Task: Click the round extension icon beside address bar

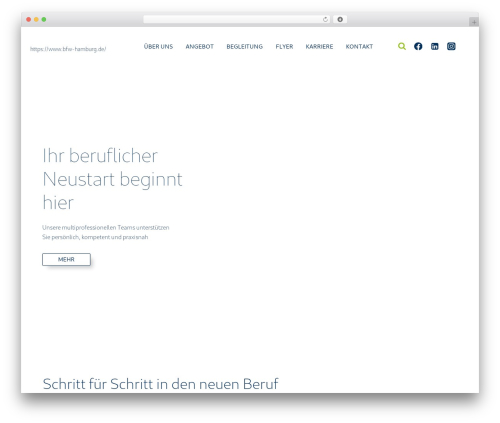Action: tap(340, 19)
